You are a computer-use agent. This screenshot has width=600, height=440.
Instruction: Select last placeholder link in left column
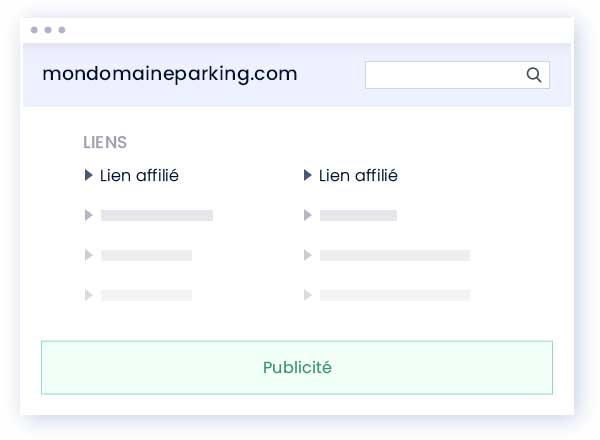(147, 295)
